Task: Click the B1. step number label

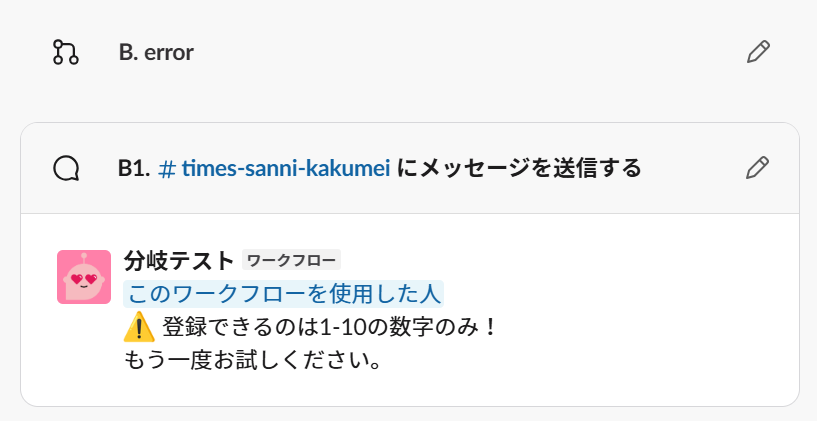Action: [134, 168]
